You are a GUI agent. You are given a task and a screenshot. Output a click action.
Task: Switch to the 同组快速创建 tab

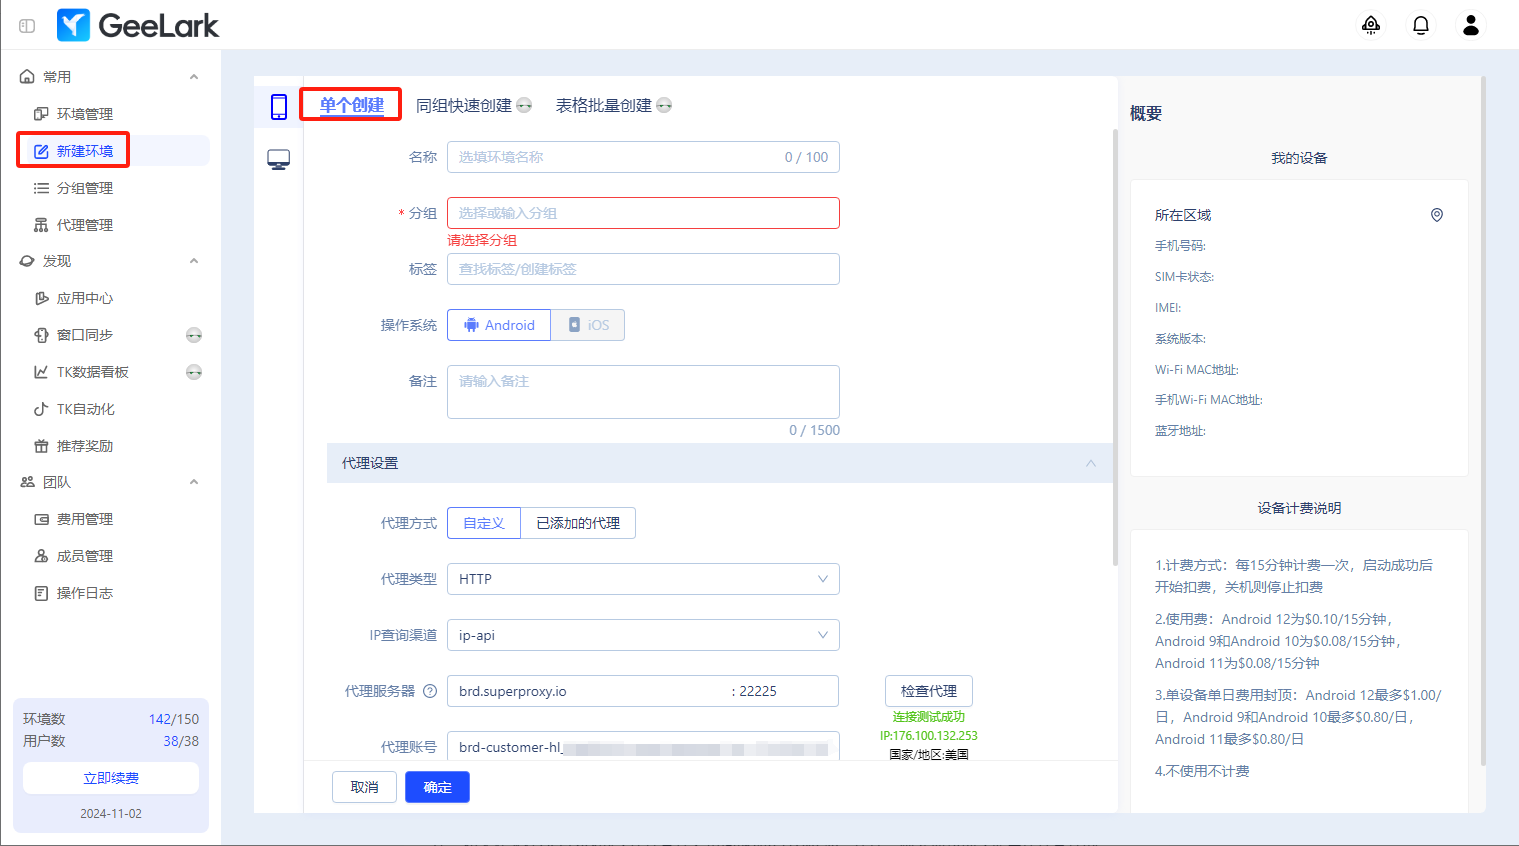464,106
